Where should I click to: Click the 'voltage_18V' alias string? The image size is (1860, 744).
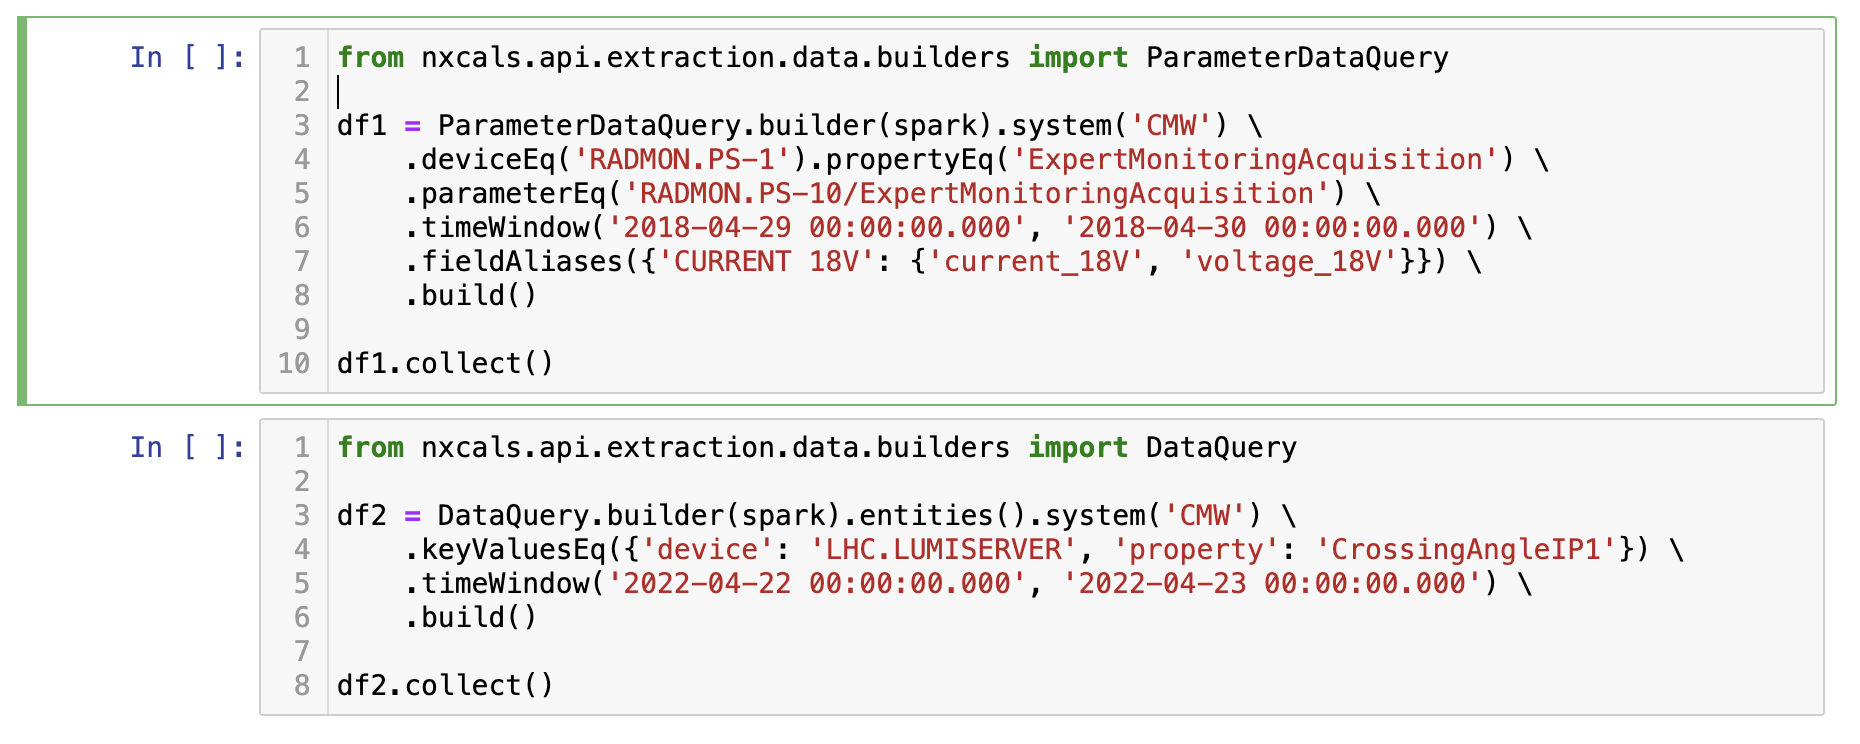click(x=1289, y=261)
